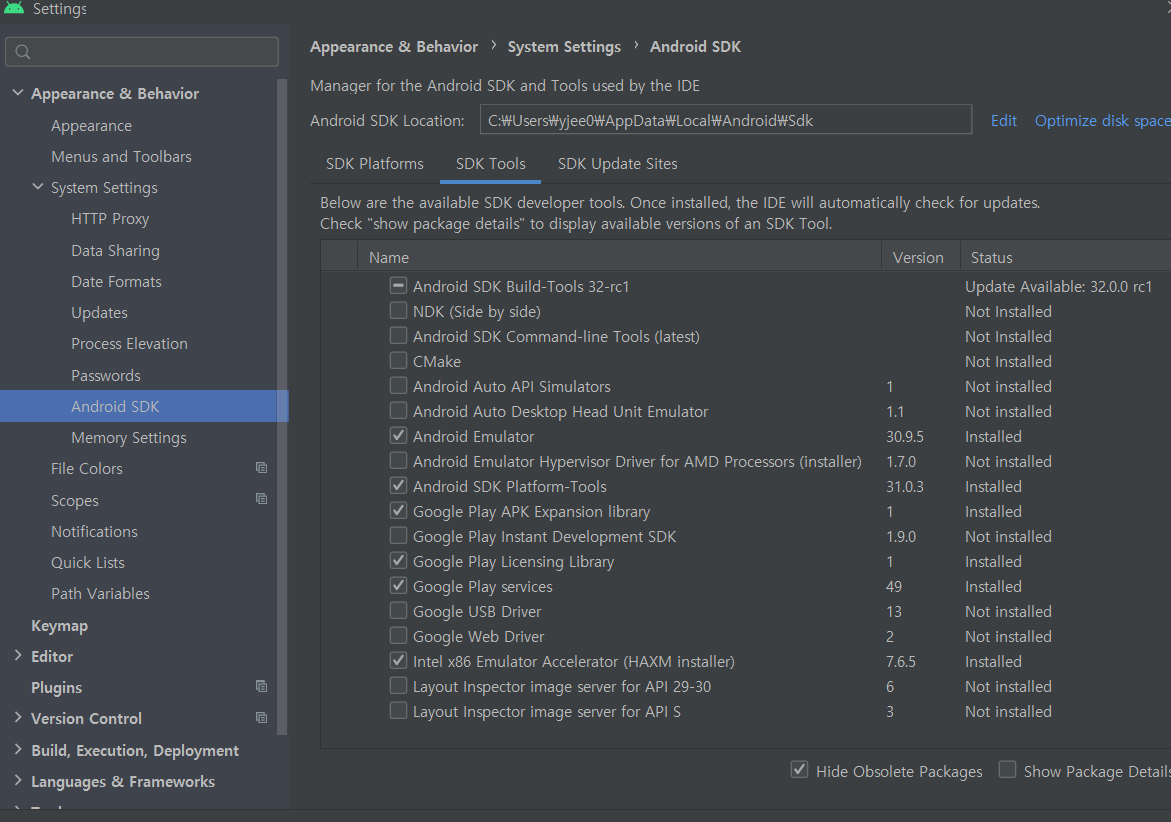
Task: Click the search magnifier icon
Action: [22, 52]
